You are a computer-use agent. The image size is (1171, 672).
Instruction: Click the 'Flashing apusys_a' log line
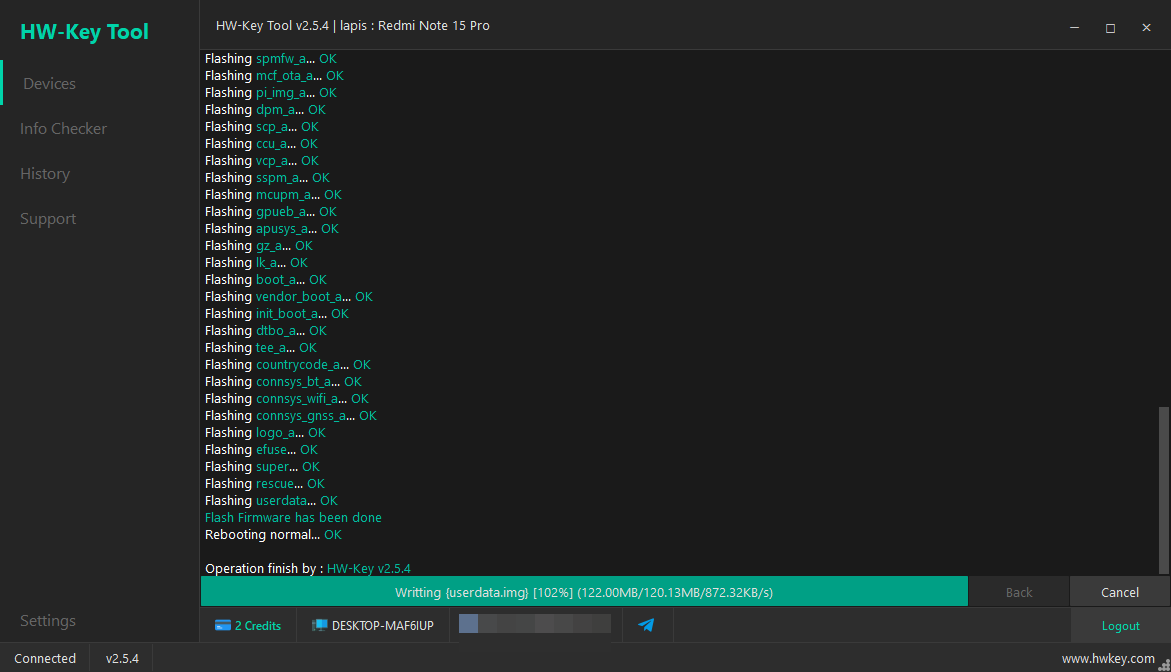[272, 228]
